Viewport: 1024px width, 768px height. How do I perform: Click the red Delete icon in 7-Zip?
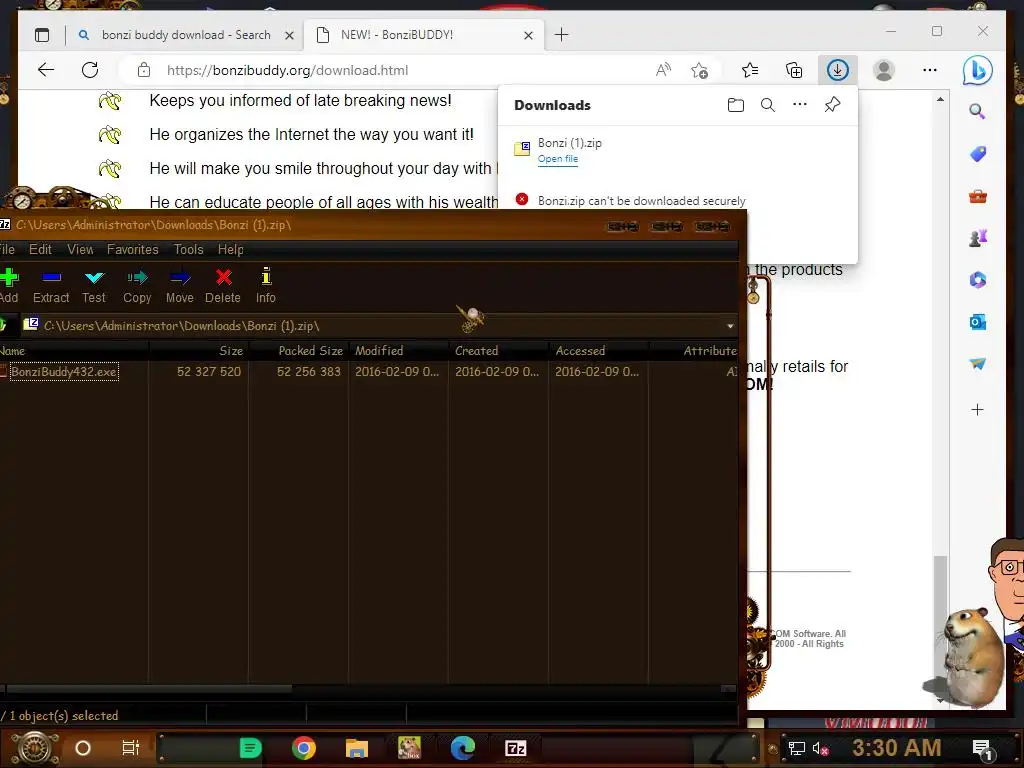223,278
